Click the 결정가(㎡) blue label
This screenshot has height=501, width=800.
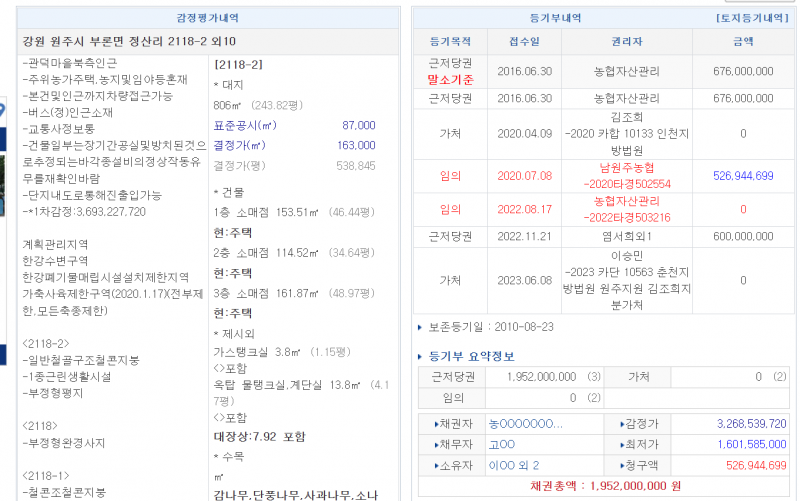(240, 145)
